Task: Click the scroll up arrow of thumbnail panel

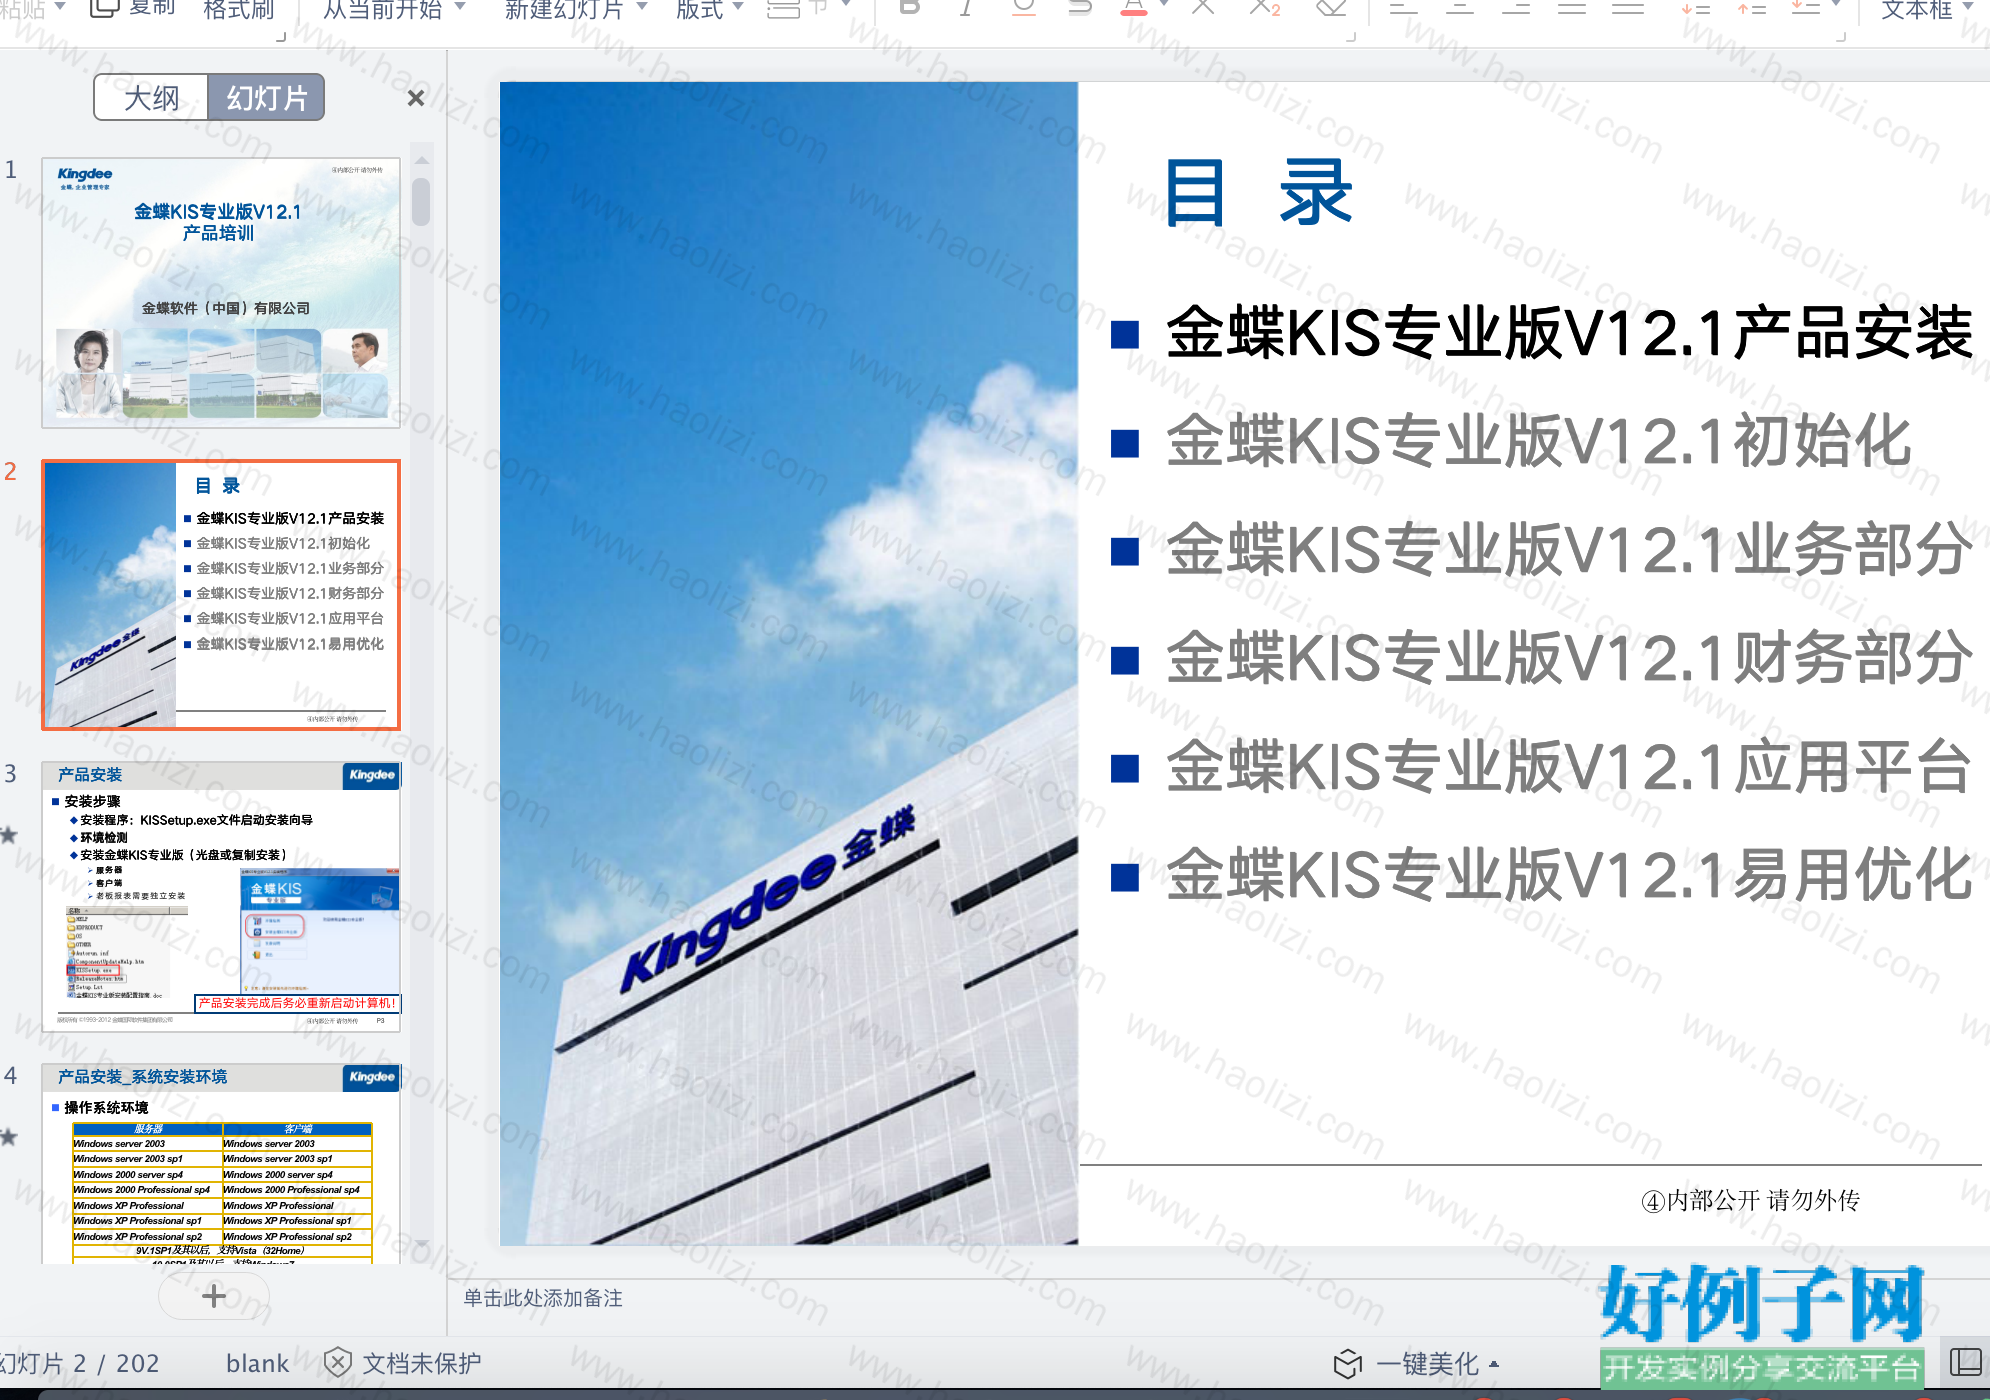Action: click(421, 160)
